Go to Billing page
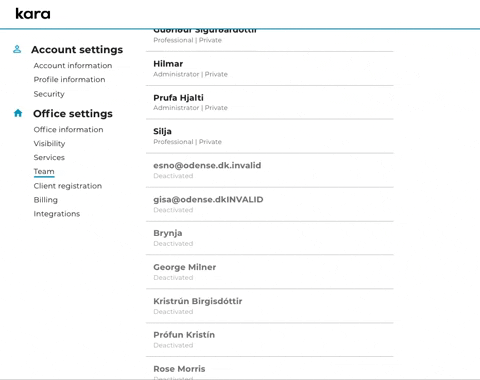 coord(46,200)
